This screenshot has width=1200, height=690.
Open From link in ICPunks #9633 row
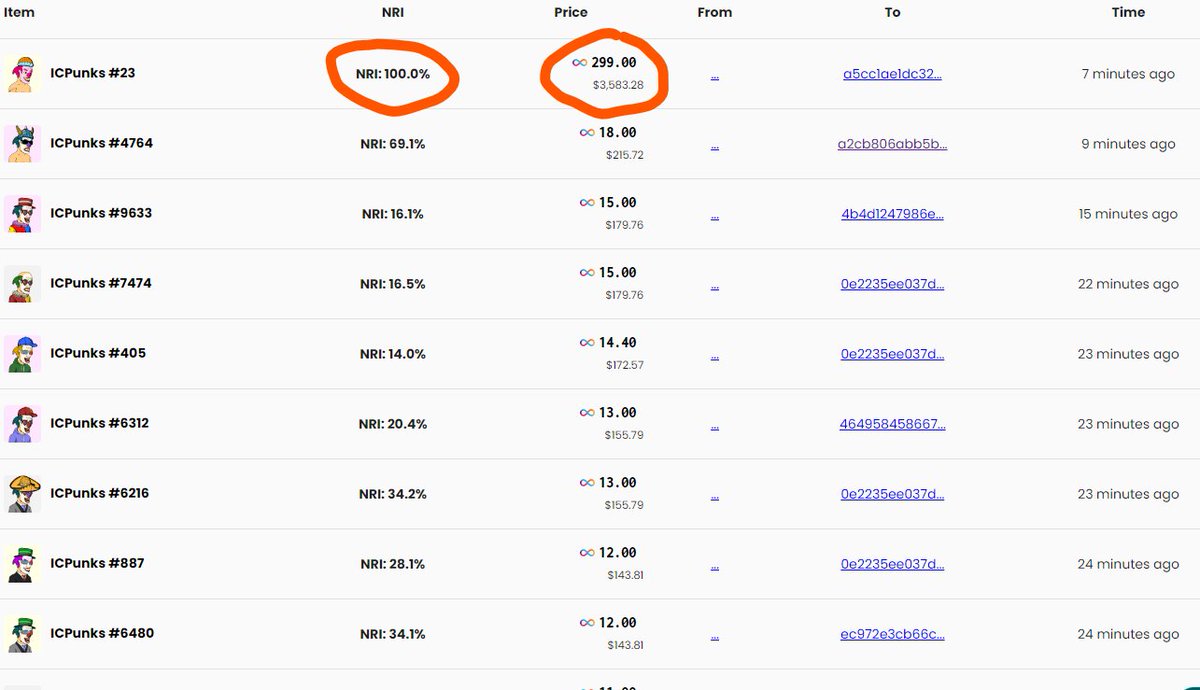coord(714,216)
